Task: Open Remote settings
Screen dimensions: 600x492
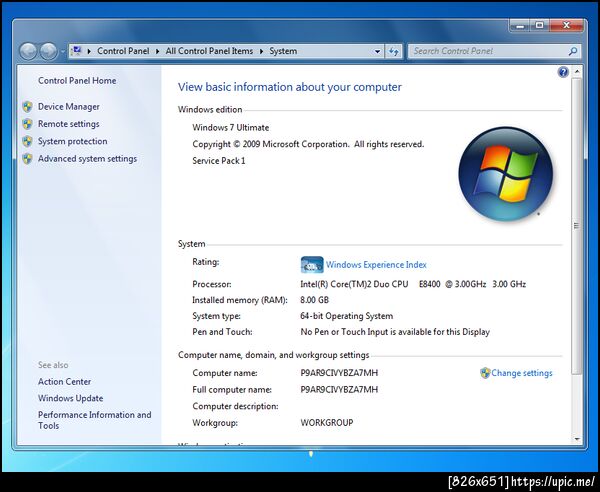Action: pos(68,124)
